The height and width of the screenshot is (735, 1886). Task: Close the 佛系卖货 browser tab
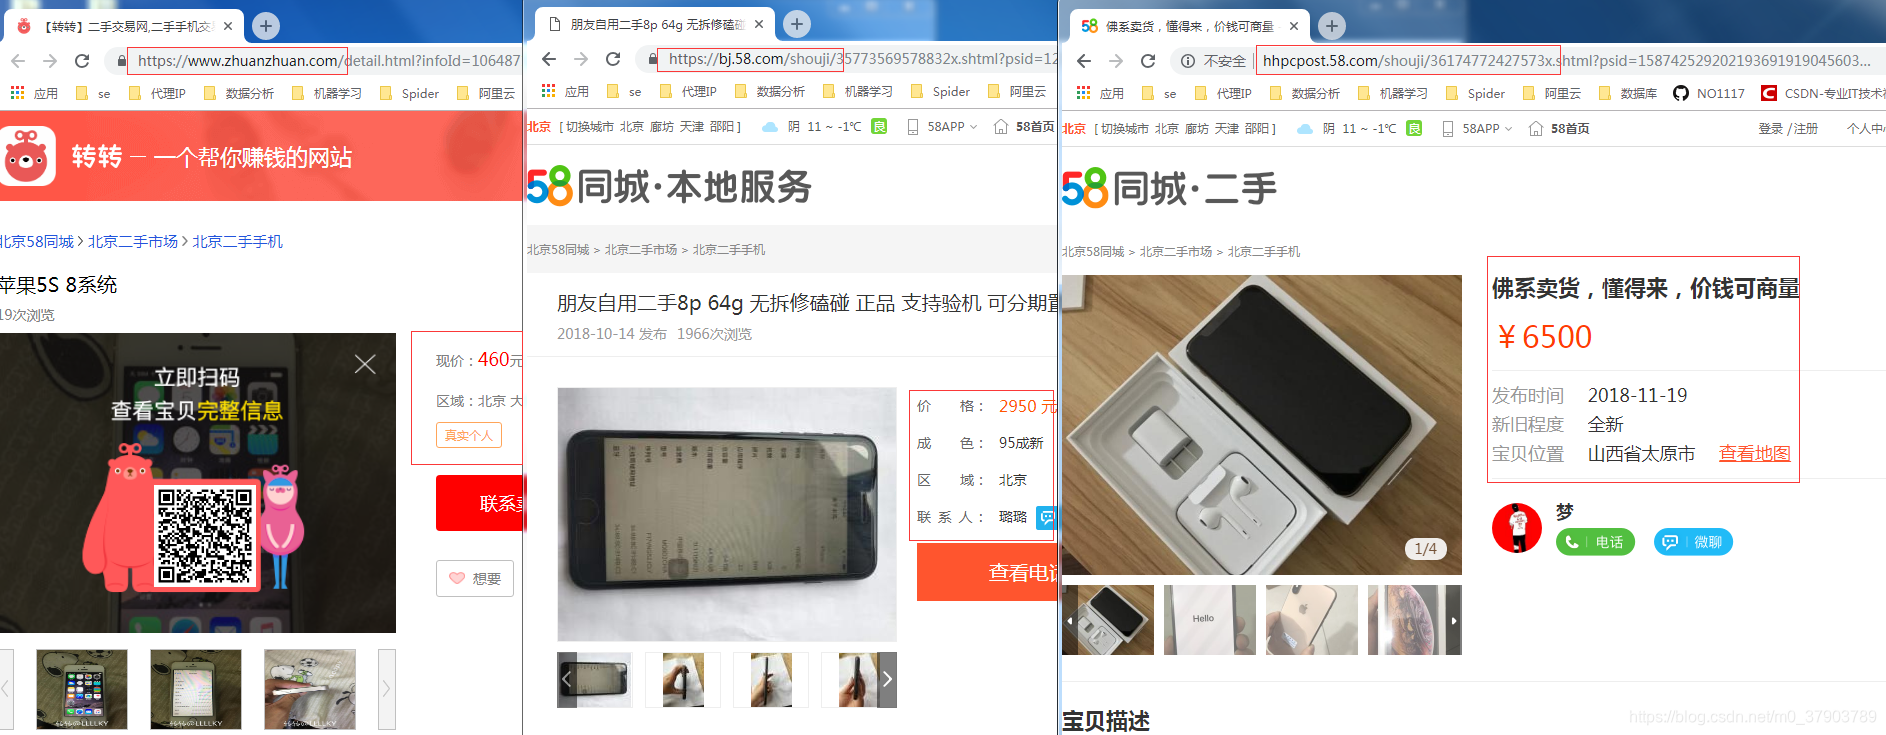1294,26
